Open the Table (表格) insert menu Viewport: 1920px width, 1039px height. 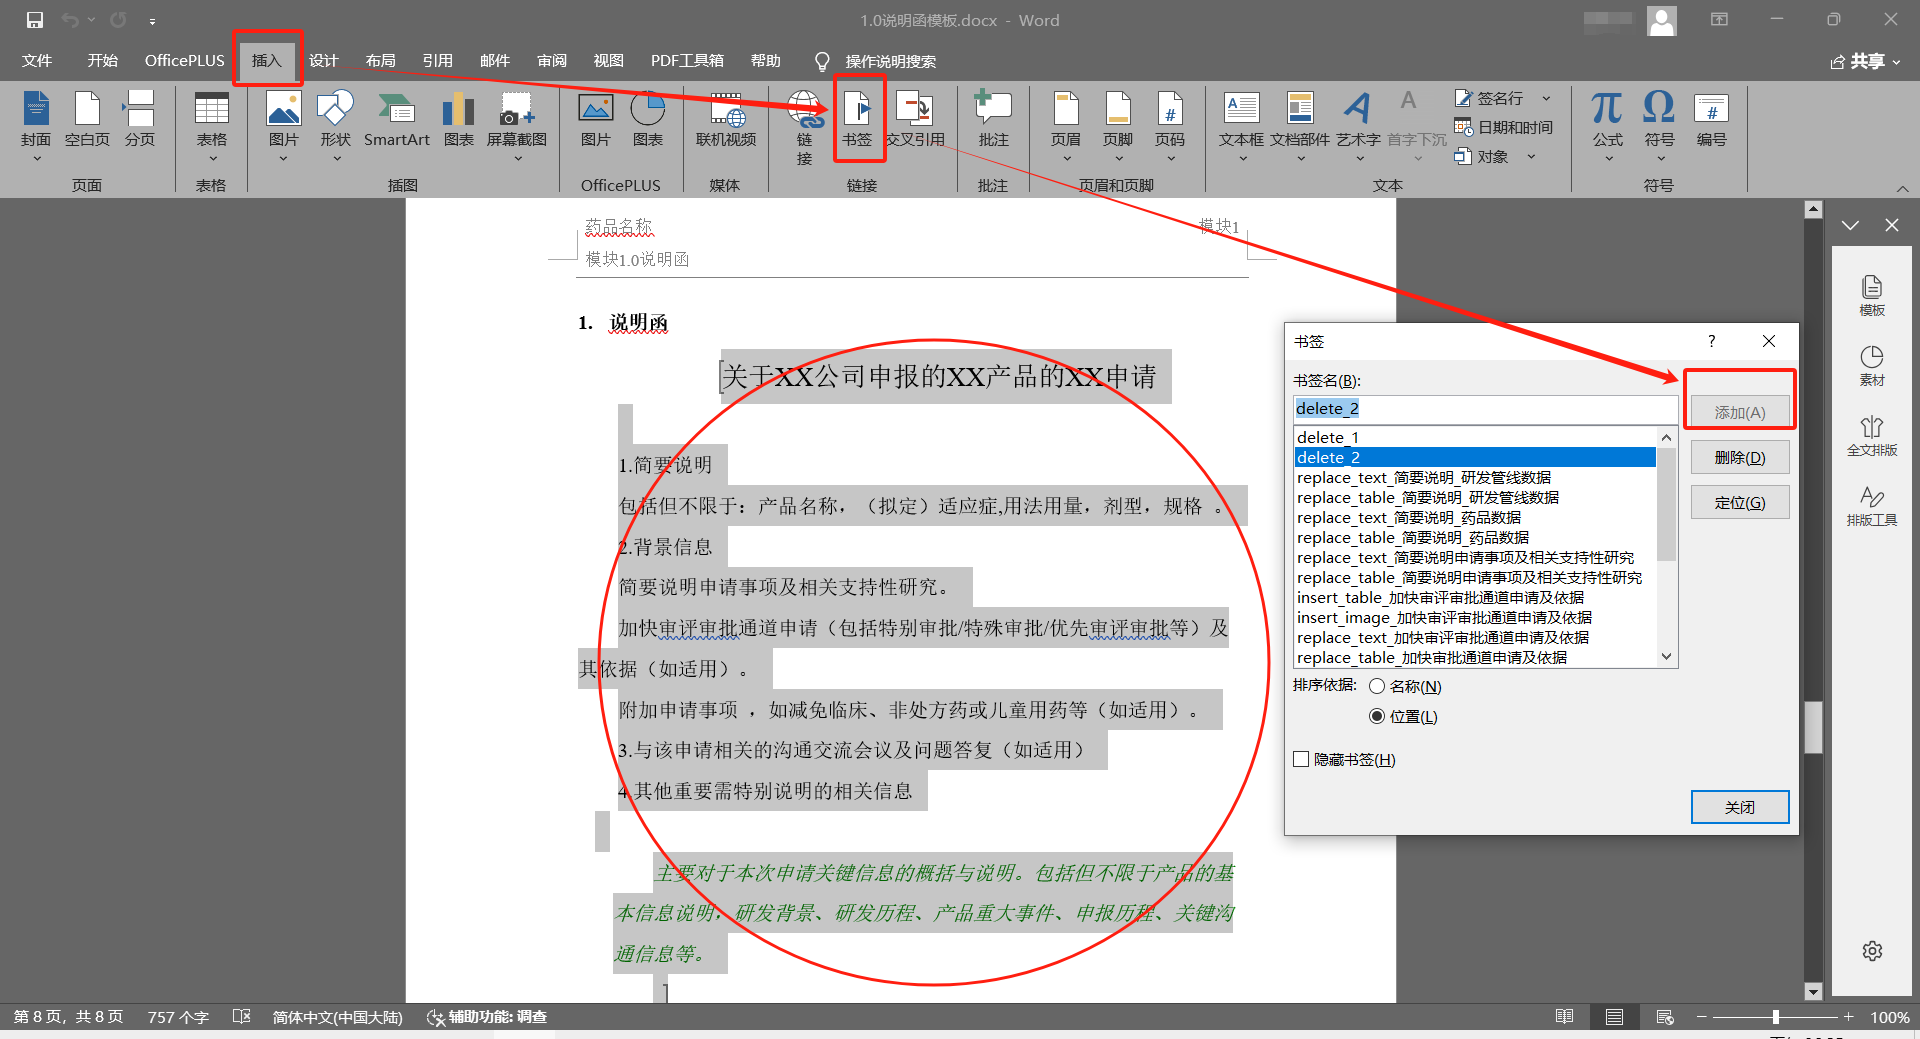pos(211,125)
